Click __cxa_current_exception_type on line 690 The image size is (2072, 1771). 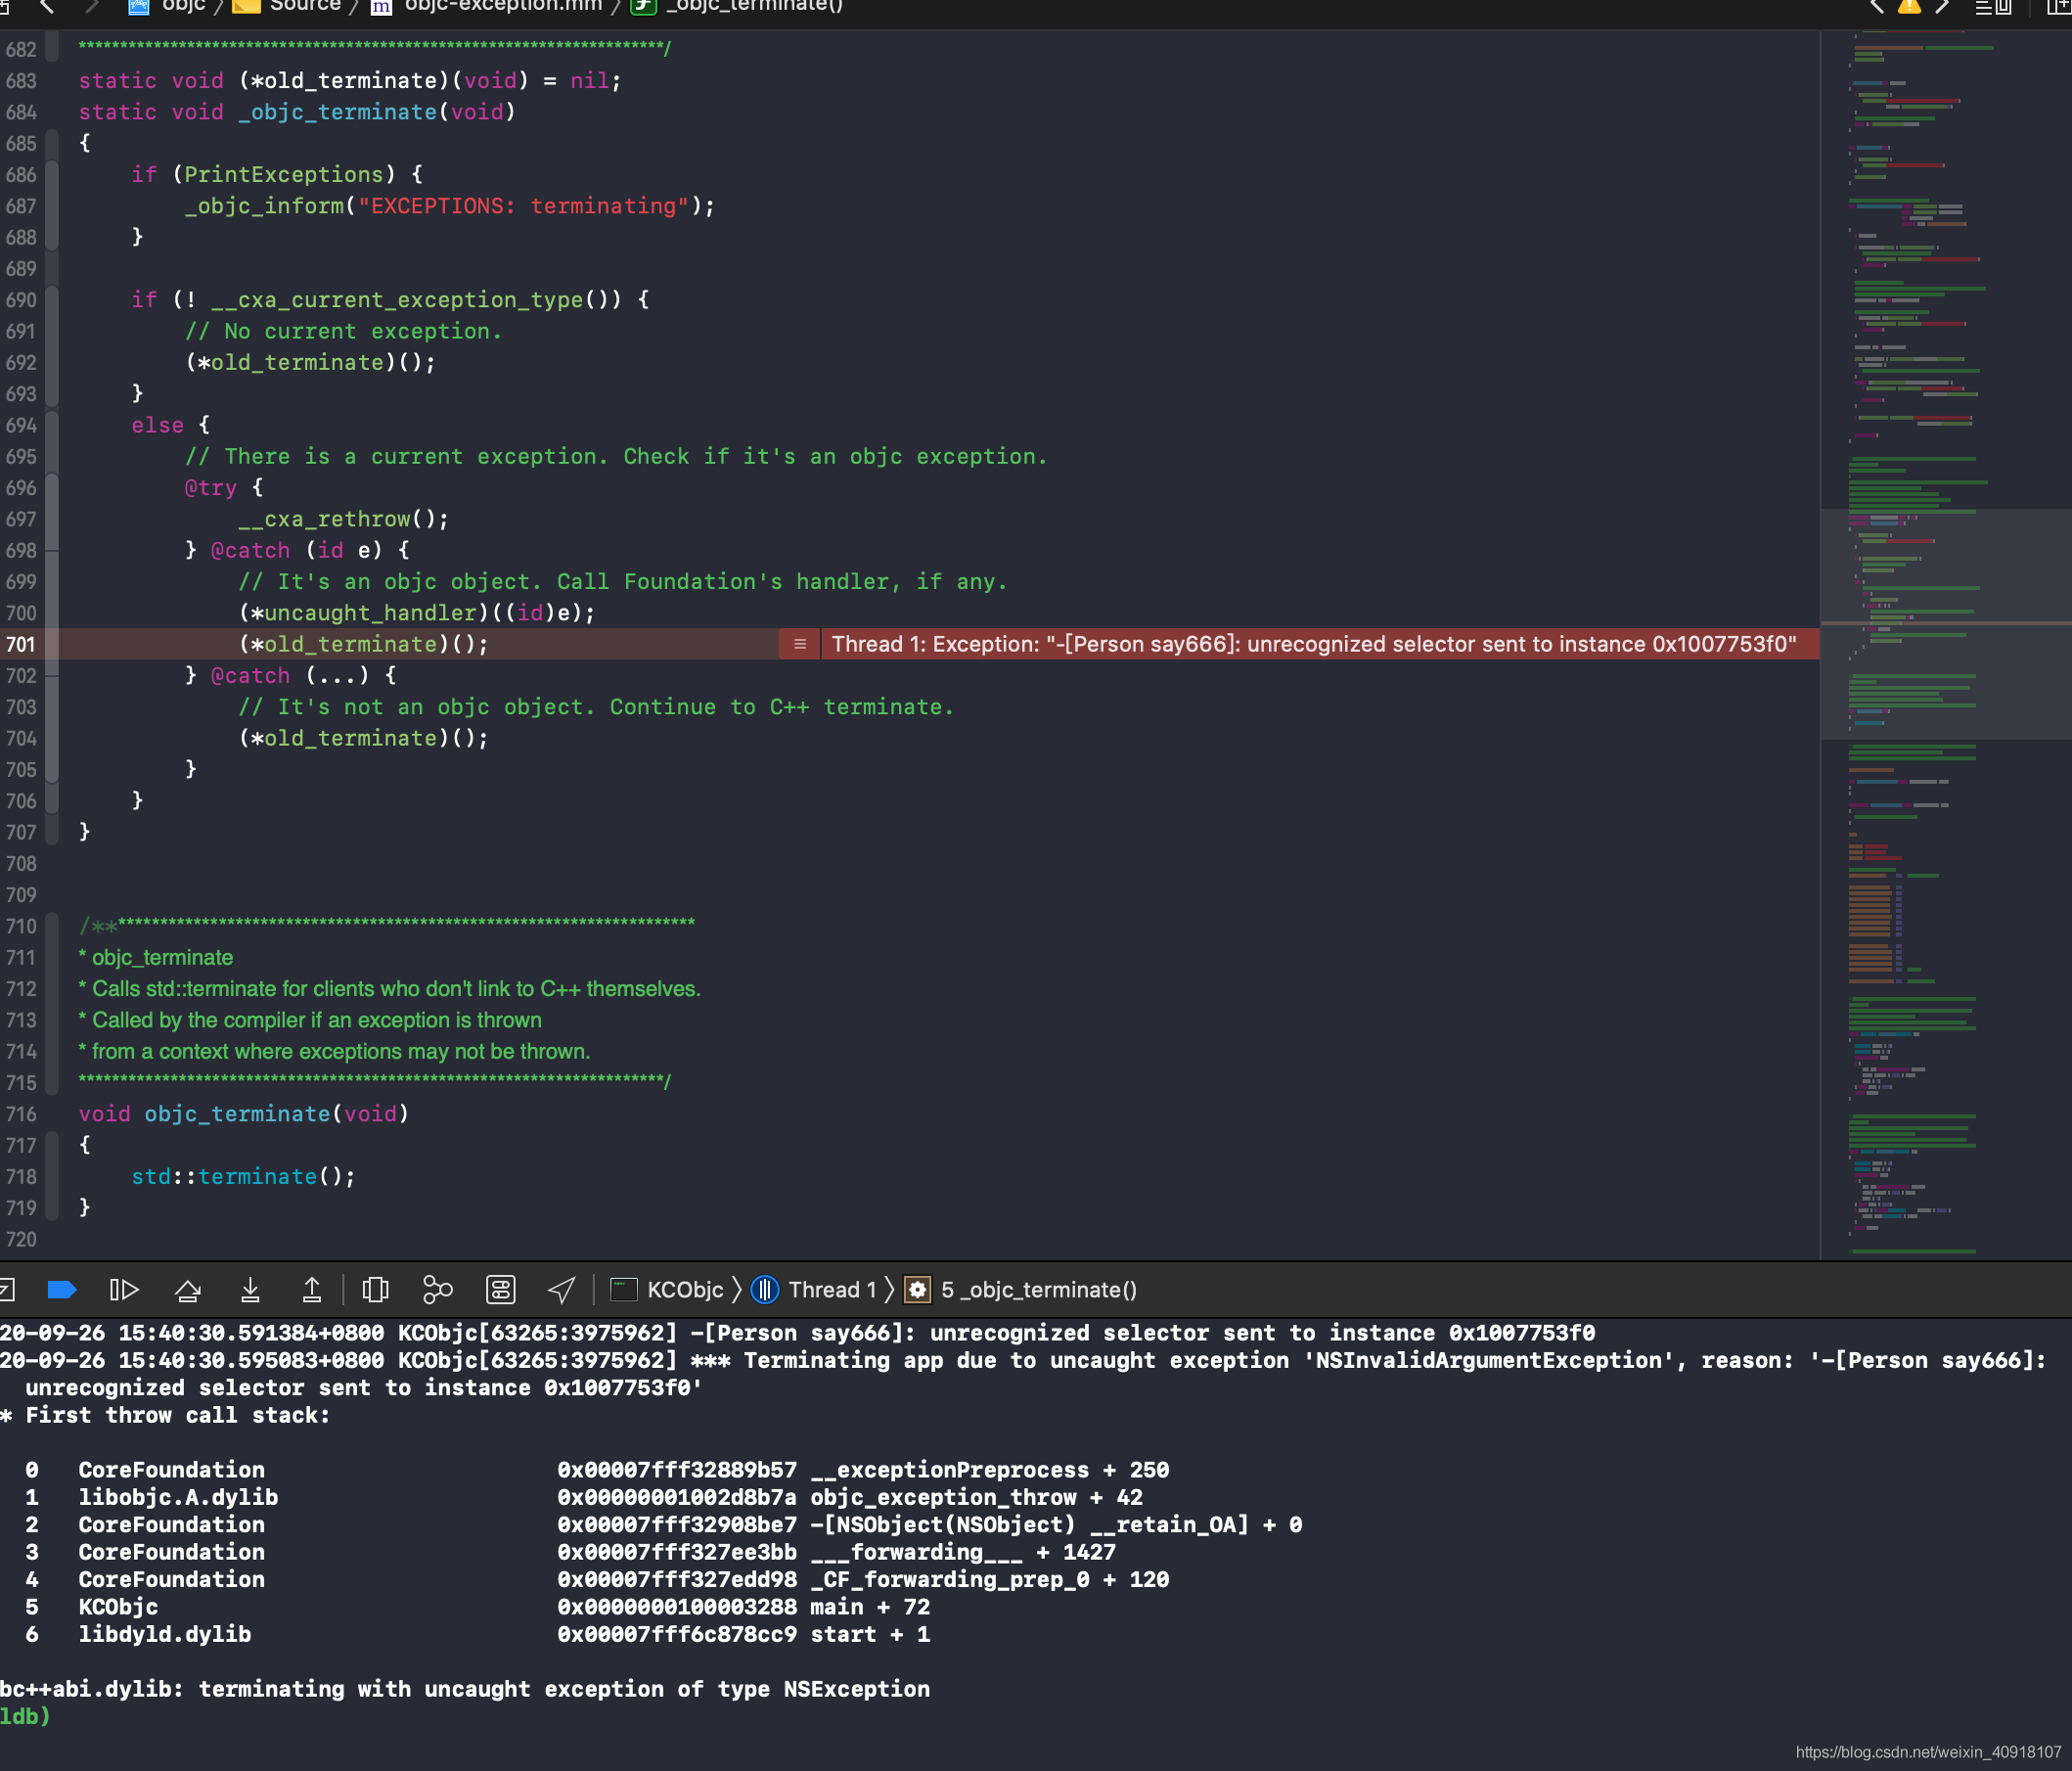pyautogui.click(x=397, y=300)
